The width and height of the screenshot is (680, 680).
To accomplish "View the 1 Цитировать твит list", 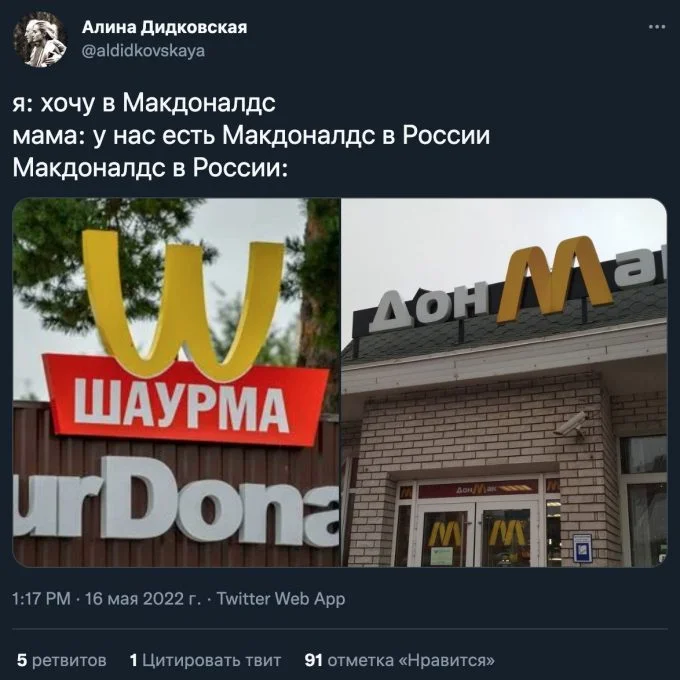I will pyautogui.click(x=205, y=660).
